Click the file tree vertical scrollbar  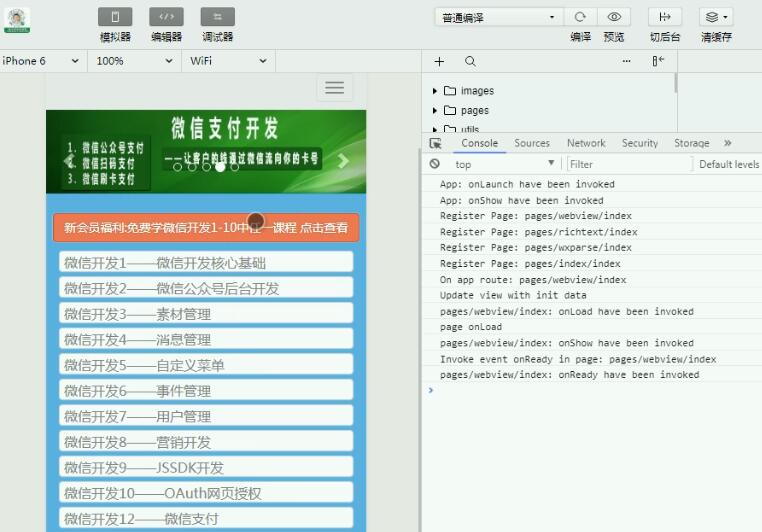675,83
